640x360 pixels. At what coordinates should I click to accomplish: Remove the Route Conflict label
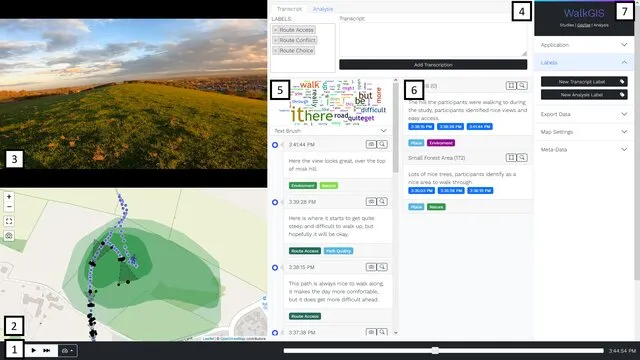276,40
